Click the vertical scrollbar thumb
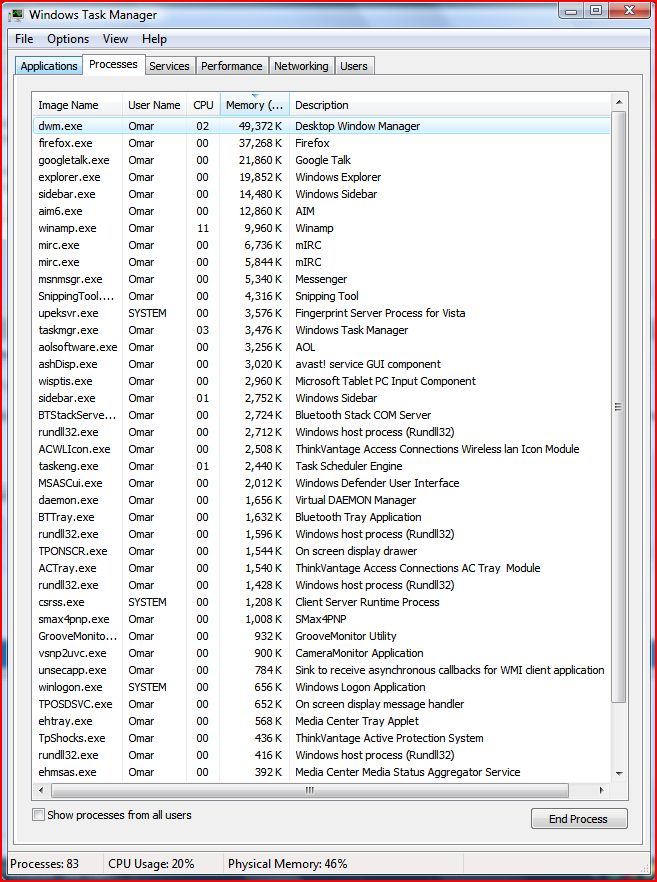This screenshot has height=882, width=657. click(619, 407)
